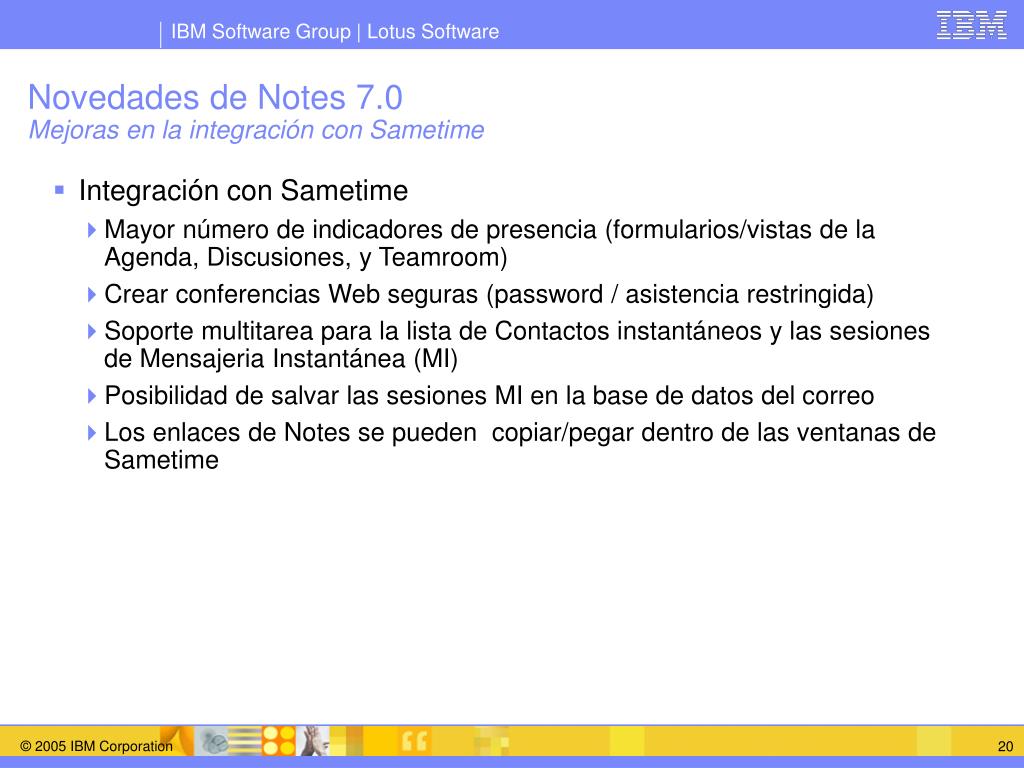The image size is (1024, 768).
Task: Click the header text 'IBM Software Group | Lotus Software'
Action: [334, 31]
